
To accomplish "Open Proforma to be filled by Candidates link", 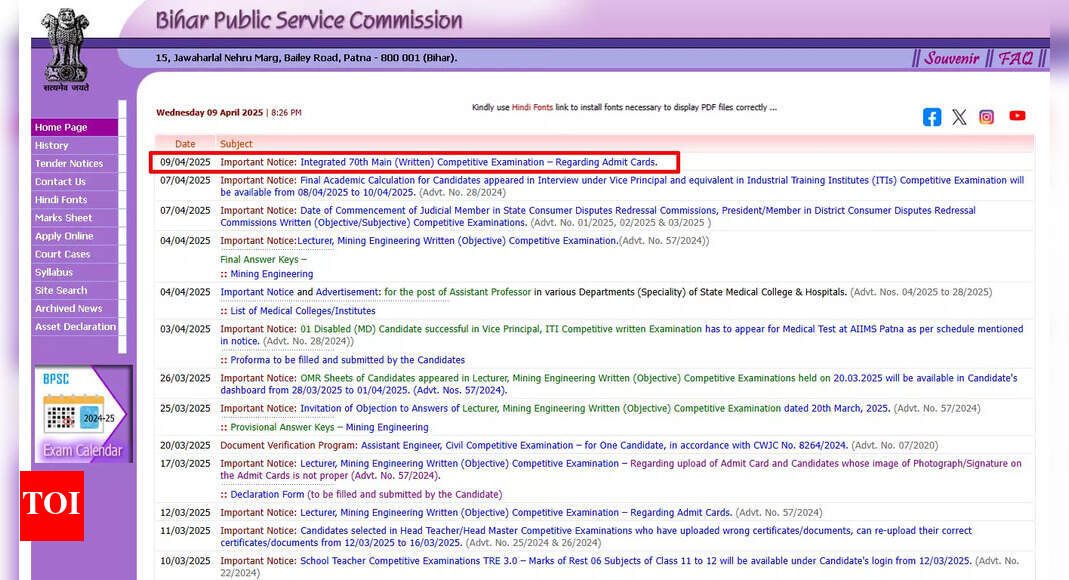I will pyautogui.click(x=348, y=360).
